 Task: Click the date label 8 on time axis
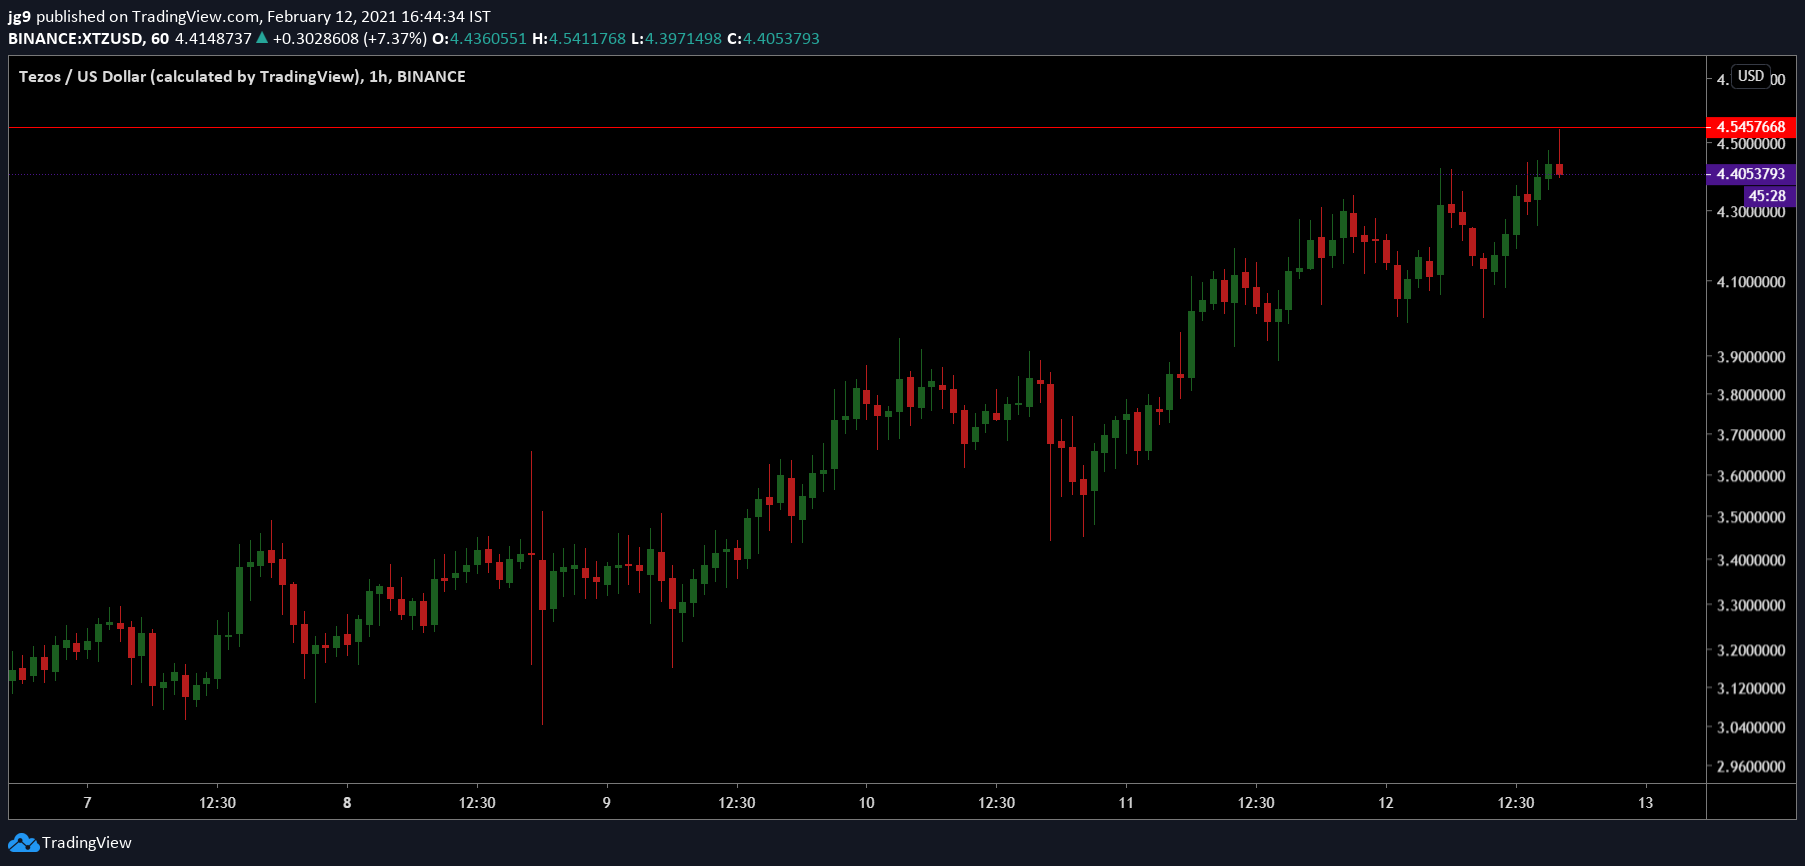[347, 803]
